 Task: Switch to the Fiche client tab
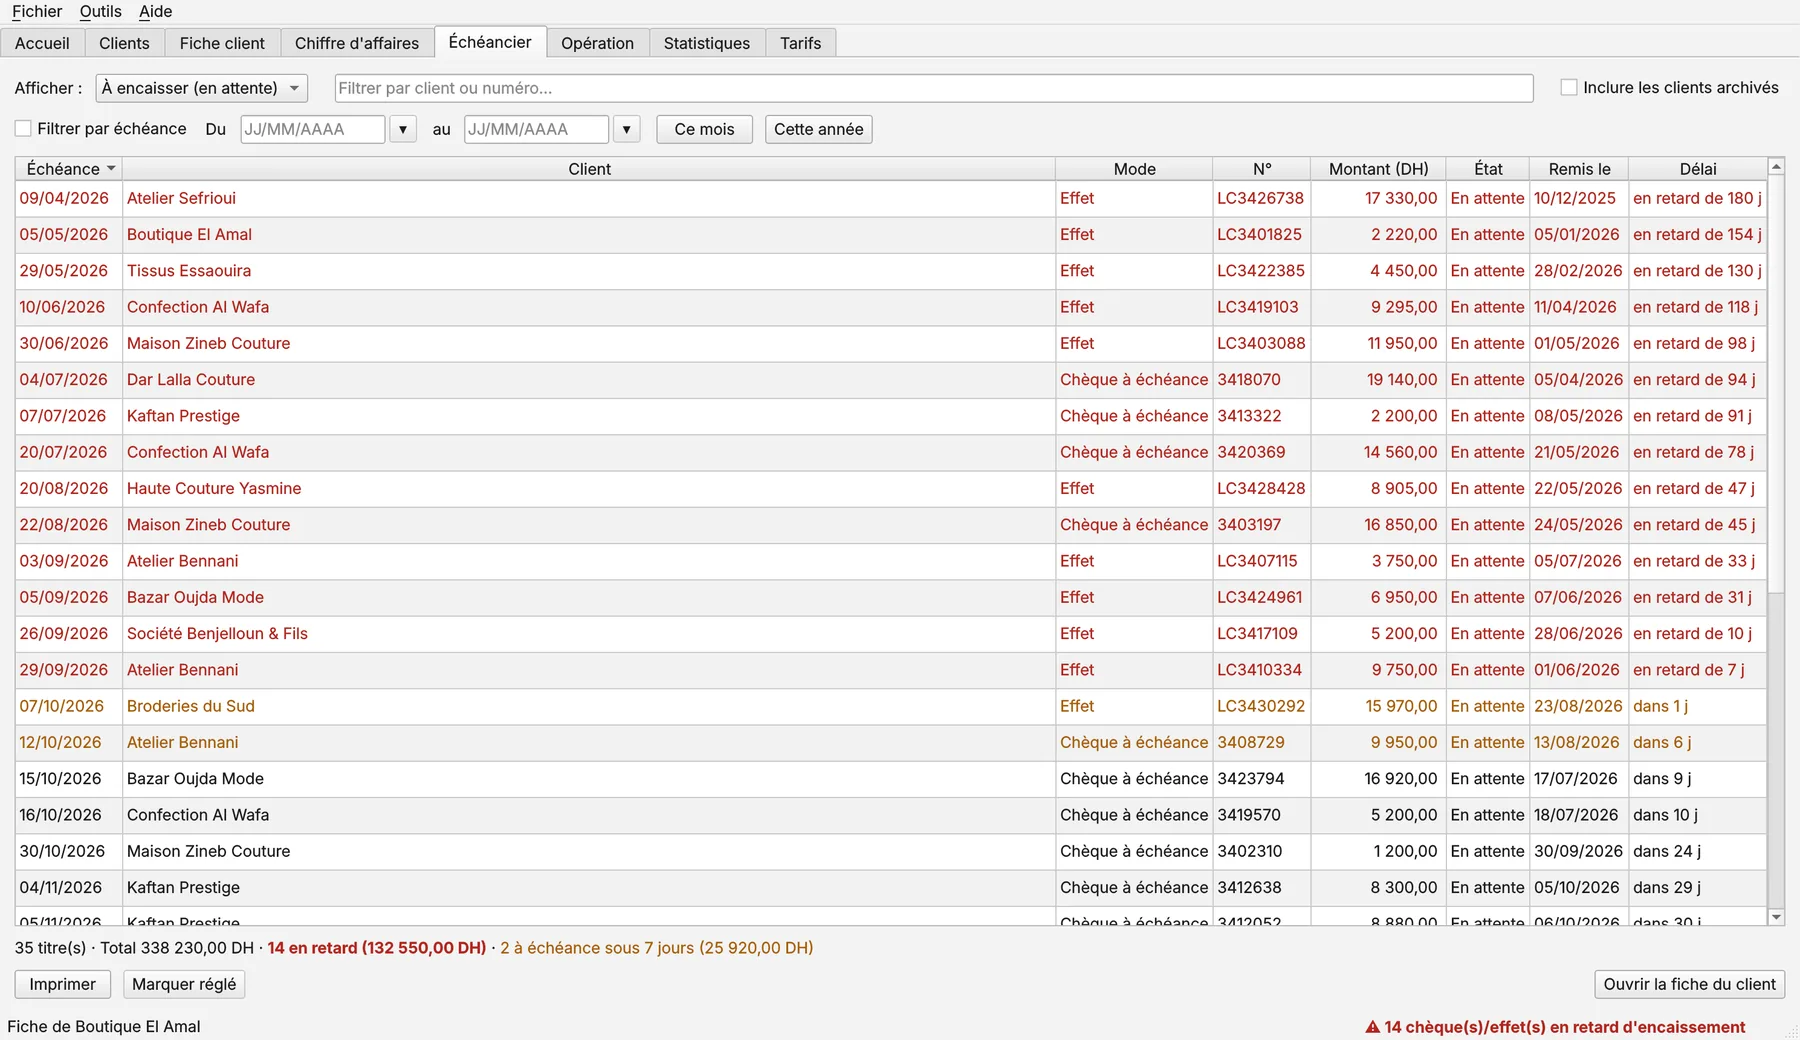[222, 43]
